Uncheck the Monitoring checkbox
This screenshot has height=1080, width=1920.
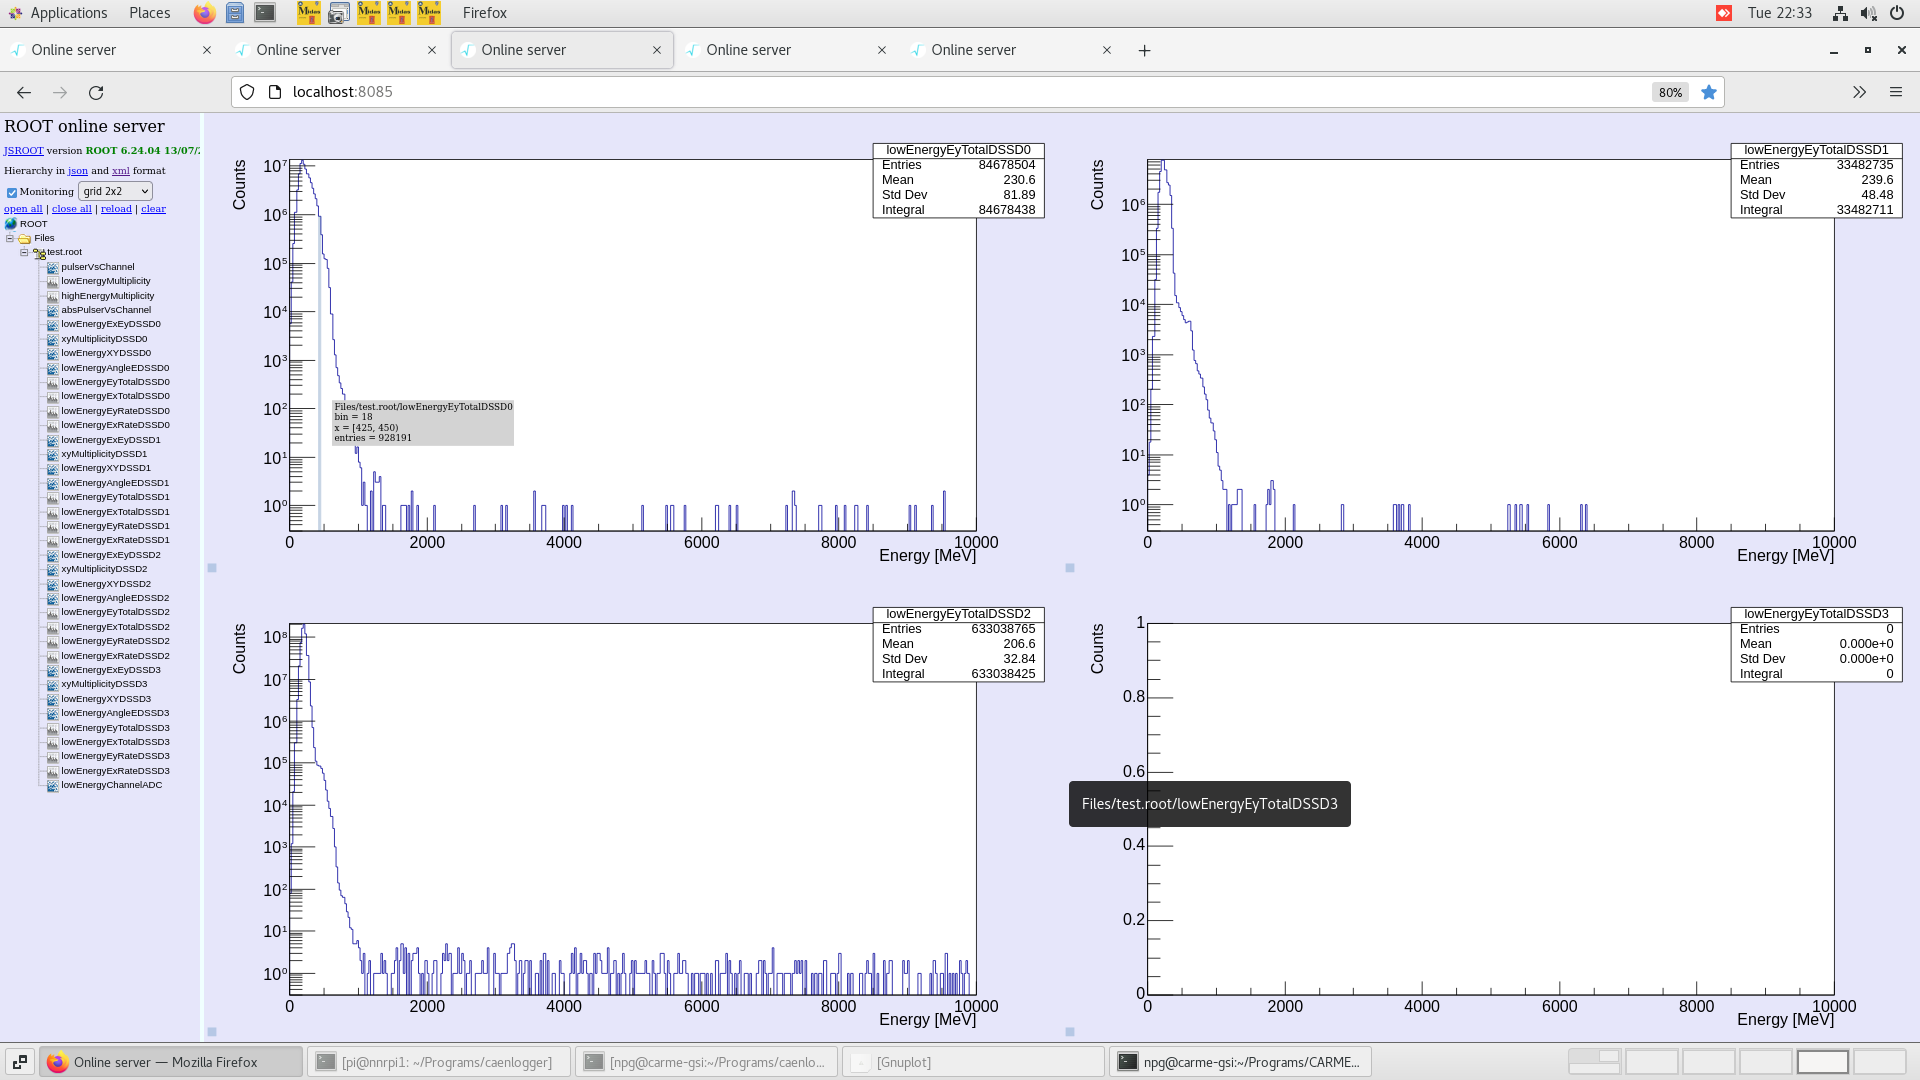click(11, 191)
